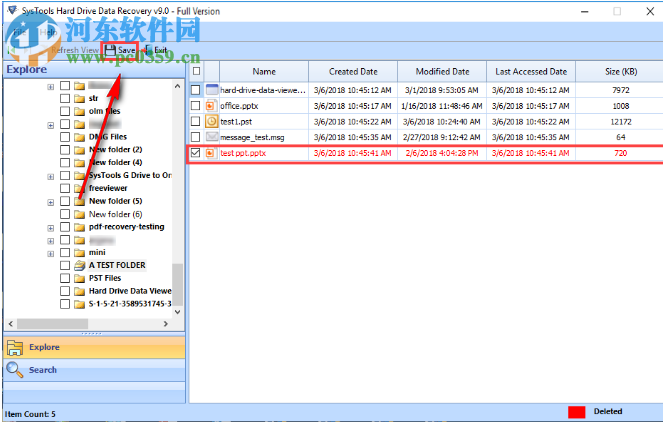Select the New folder (4) tree item

[115, 162]
